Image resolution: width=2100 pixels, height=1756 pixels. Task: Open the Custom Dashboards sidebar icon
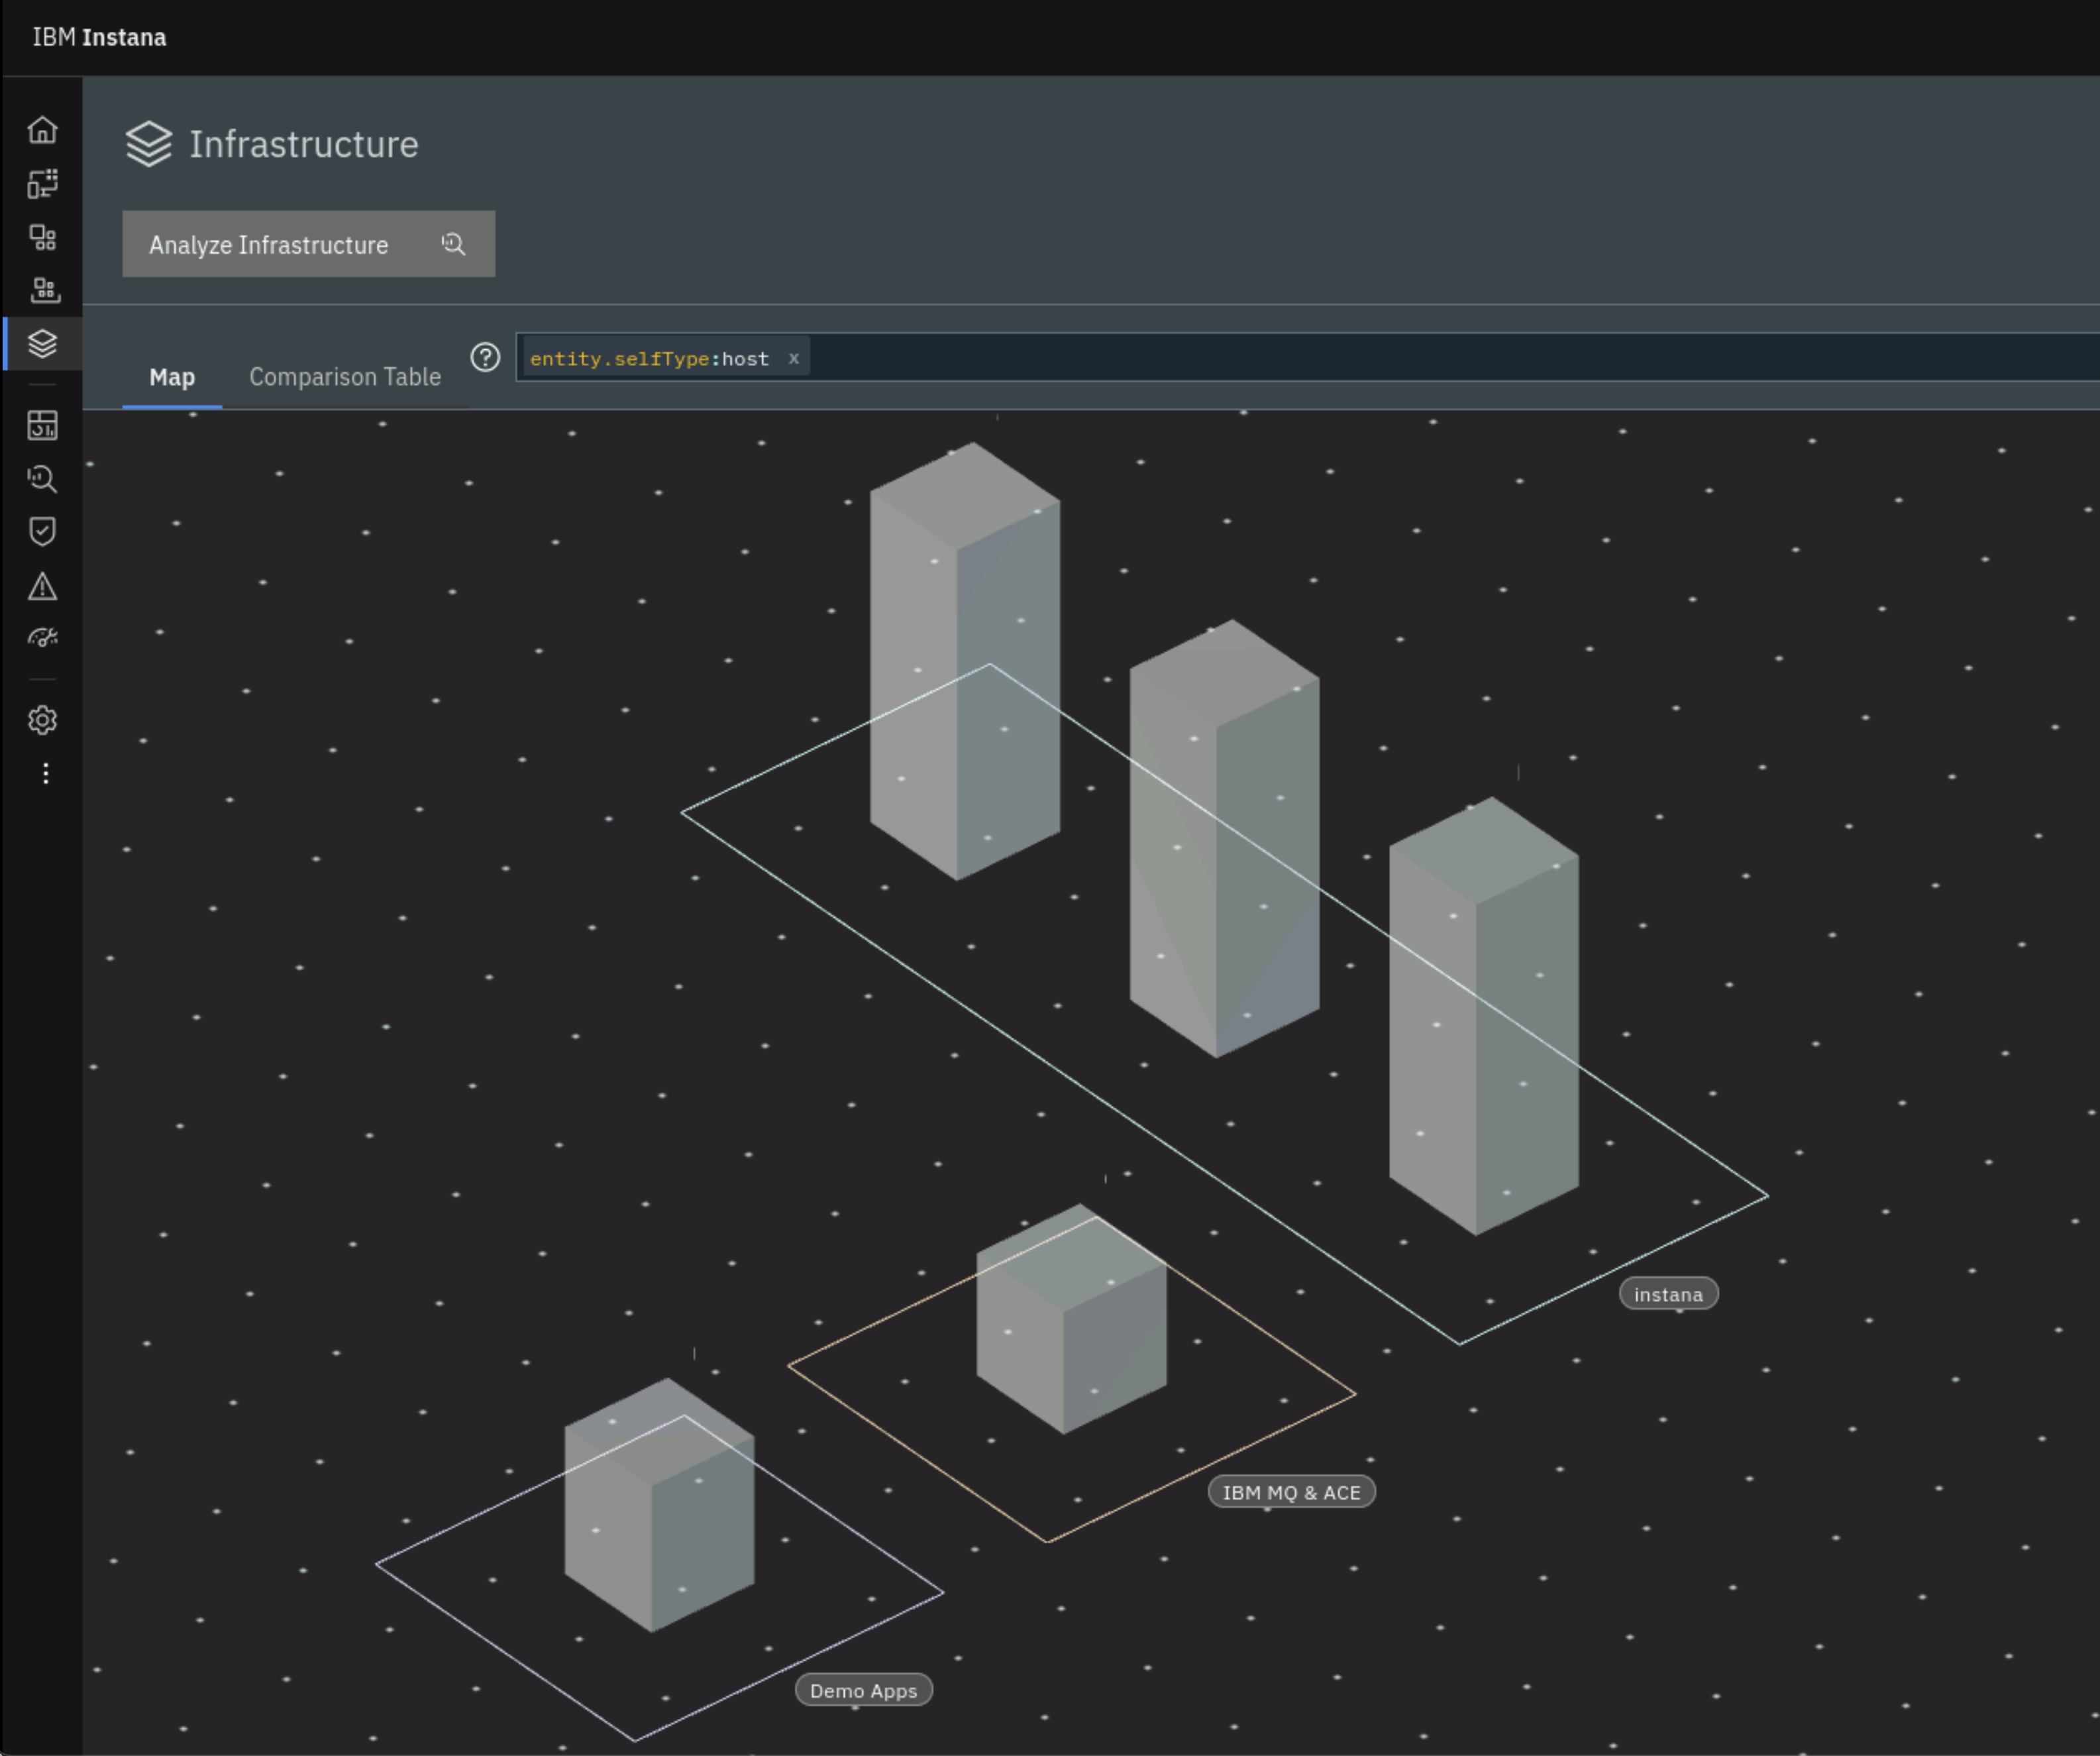(42, 426)
